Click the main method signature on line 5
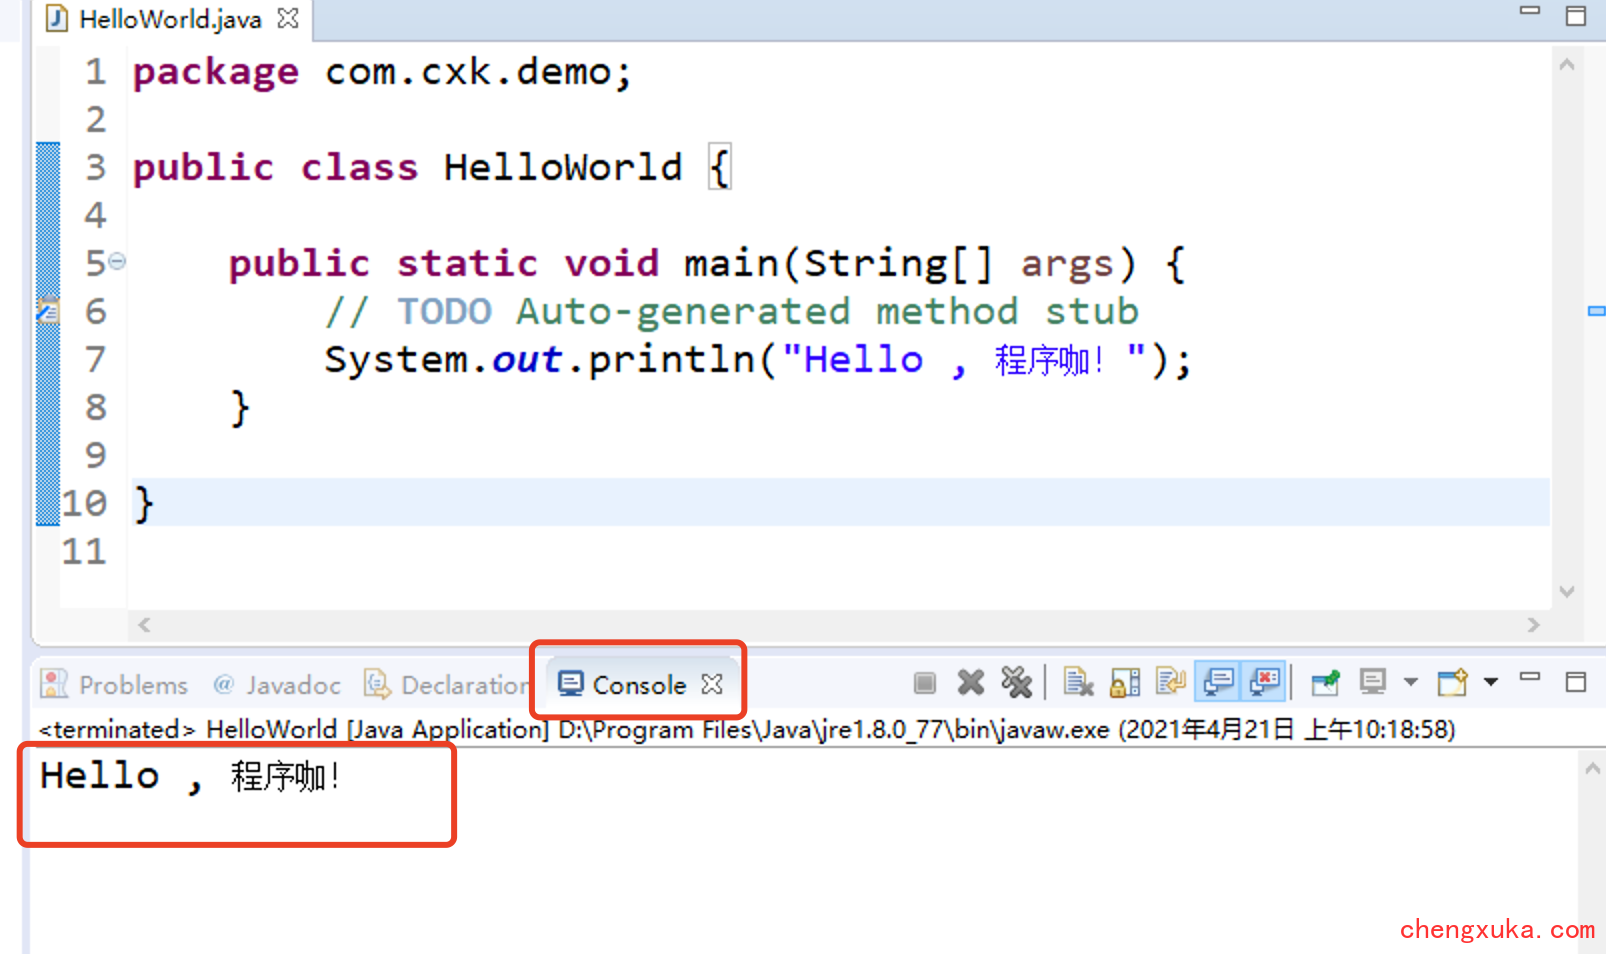The height and width of the screenshot is (954, 1606). click(707, 264)
